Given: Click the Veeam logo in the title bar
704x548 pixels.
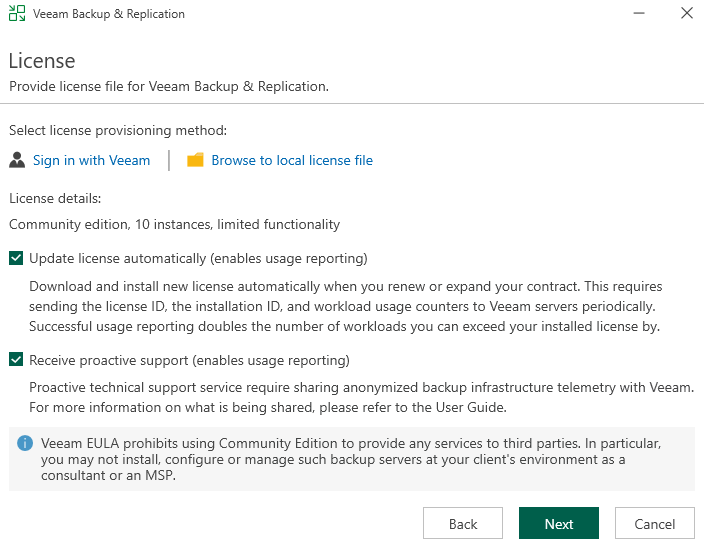Looking at the screenshot, I should pyautogui.click(x=16, y=14).
